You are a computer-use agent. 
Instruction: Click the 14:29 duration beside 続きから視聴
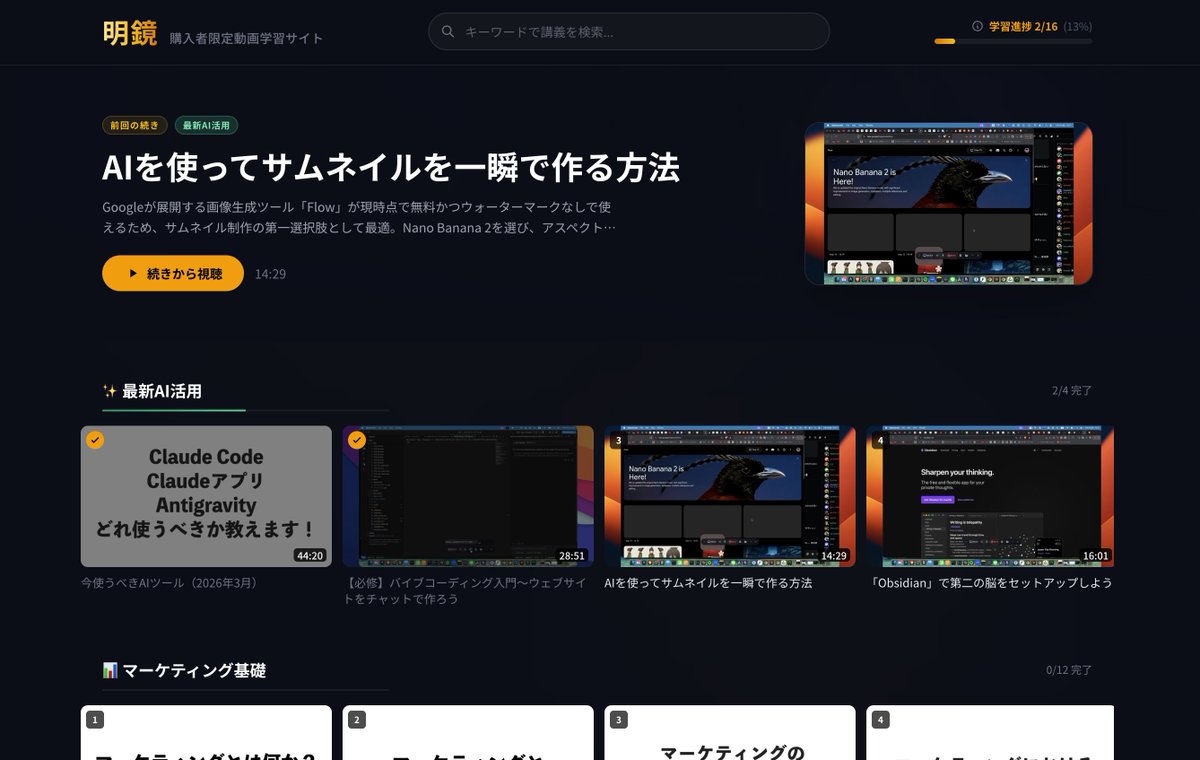[x=270, y=273]
